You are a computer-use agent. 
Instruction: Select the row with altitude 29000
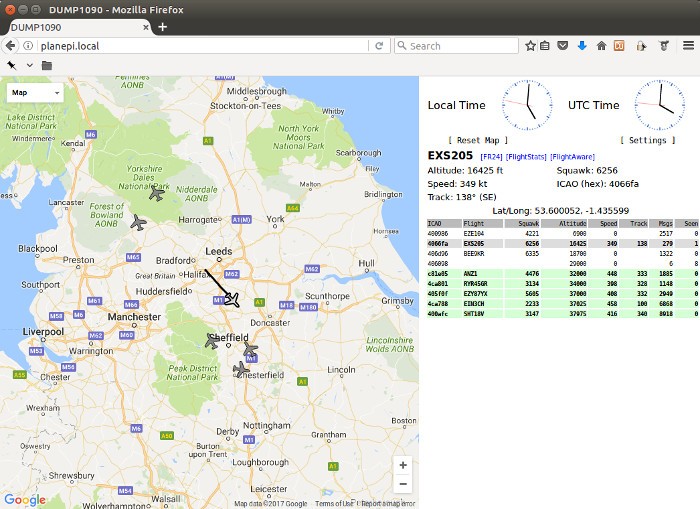[x=563, y=264]
